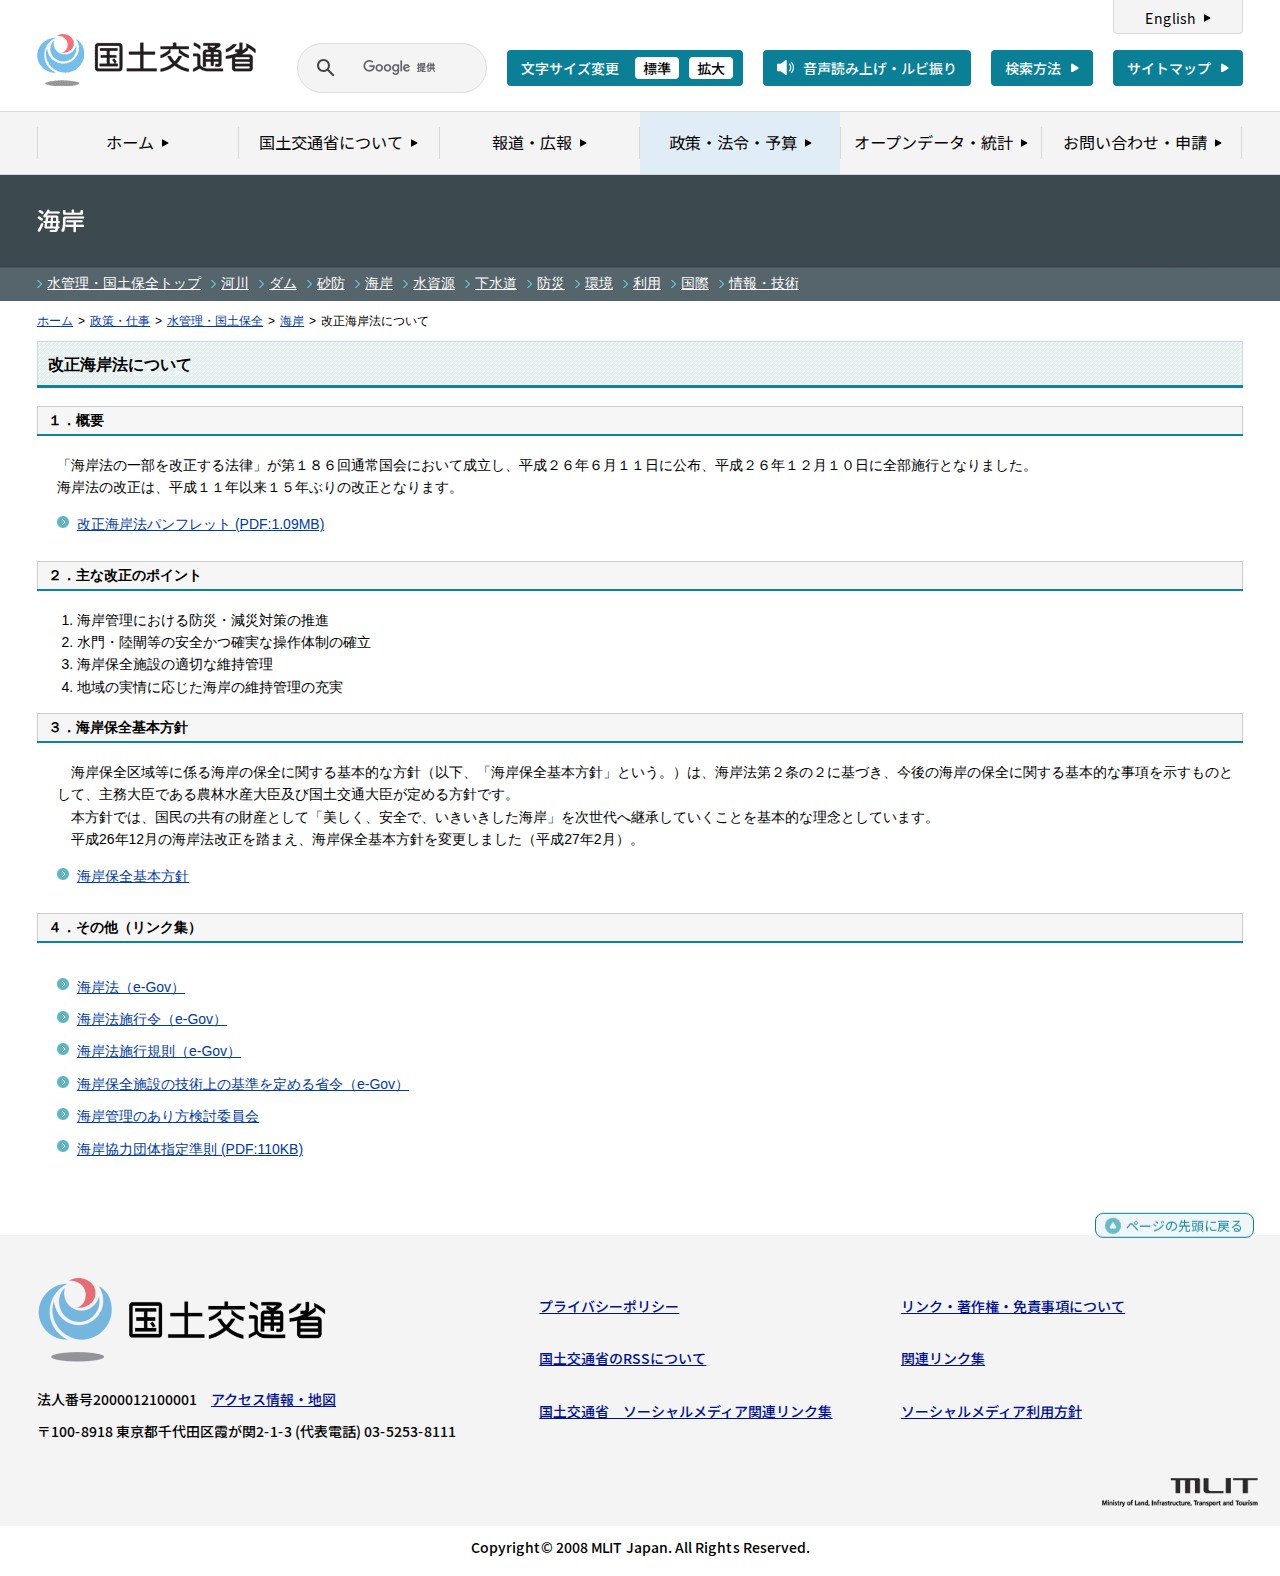
Task: Open ソーシャルメディア関連リンク集 link
Action: (x=685, y=1412)
